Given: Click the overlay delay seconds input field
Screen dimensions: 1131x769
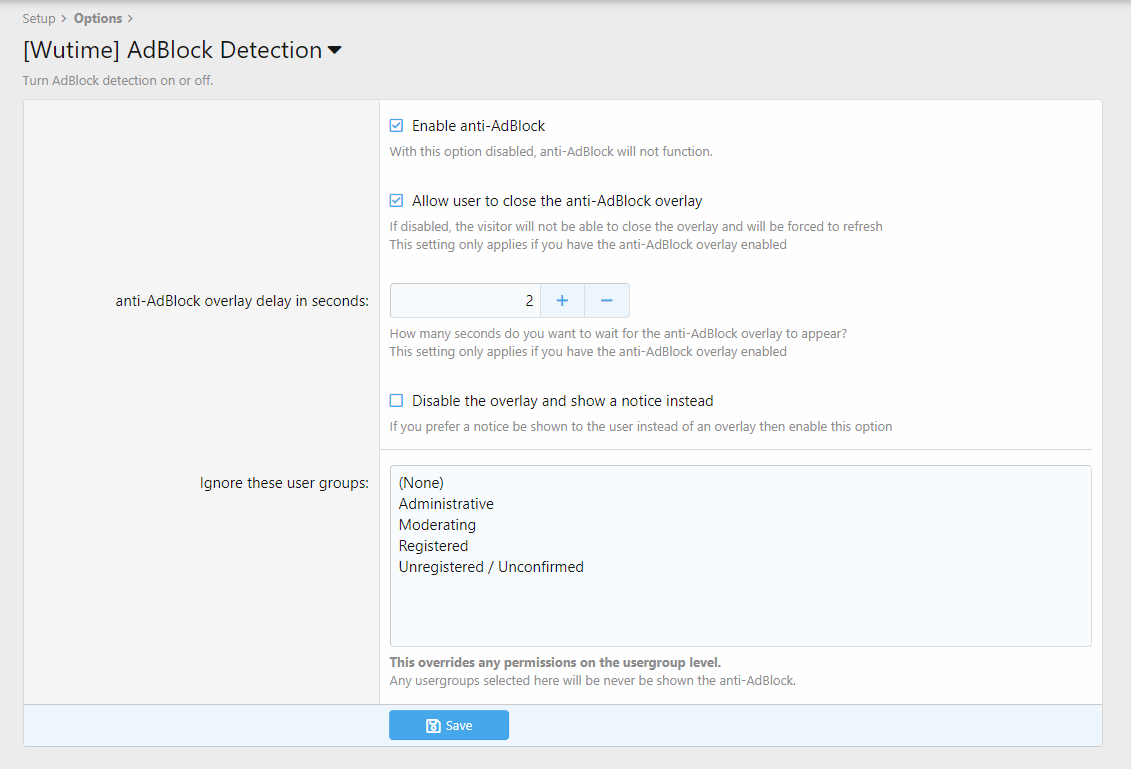Looking at the screenshot, I should (x=465, y=301).
